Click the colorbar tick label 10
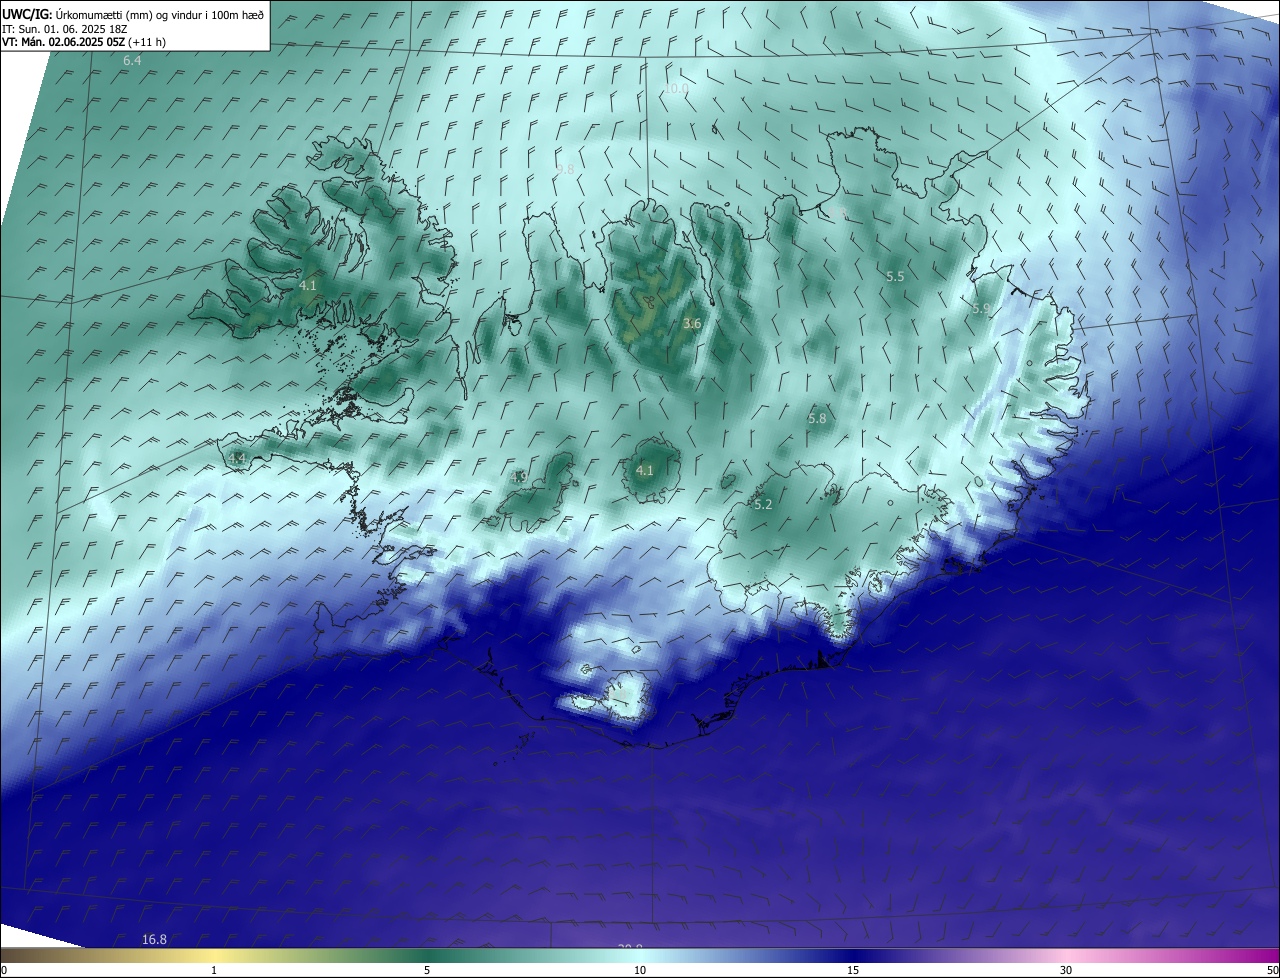The image size is (1280, 978). (640, 970)
